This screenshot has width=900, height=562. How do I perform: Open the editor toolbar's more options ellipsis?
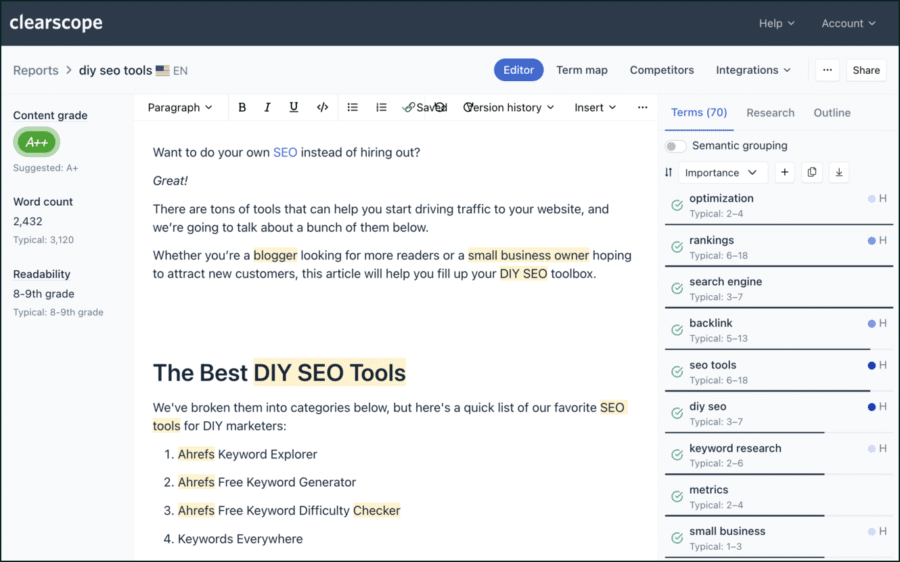click(642, 107)
